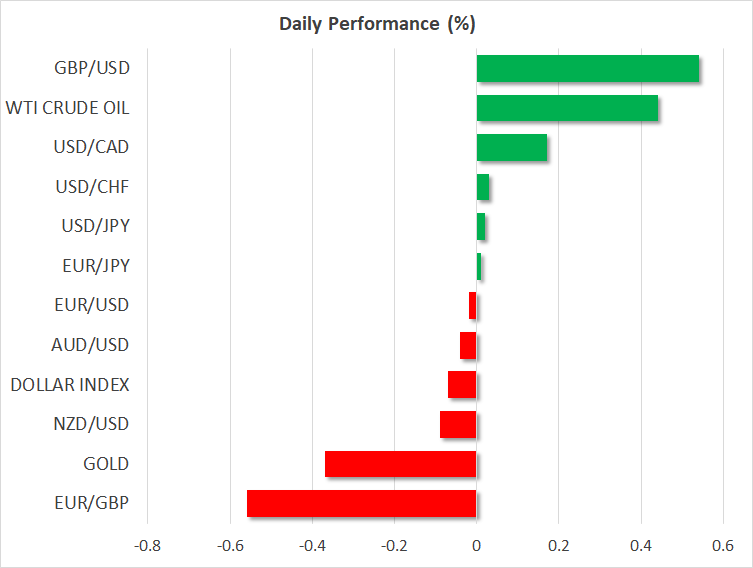The image size is (753, 568).
Task: Select the red Gold bar
Action: click(401, 464)
